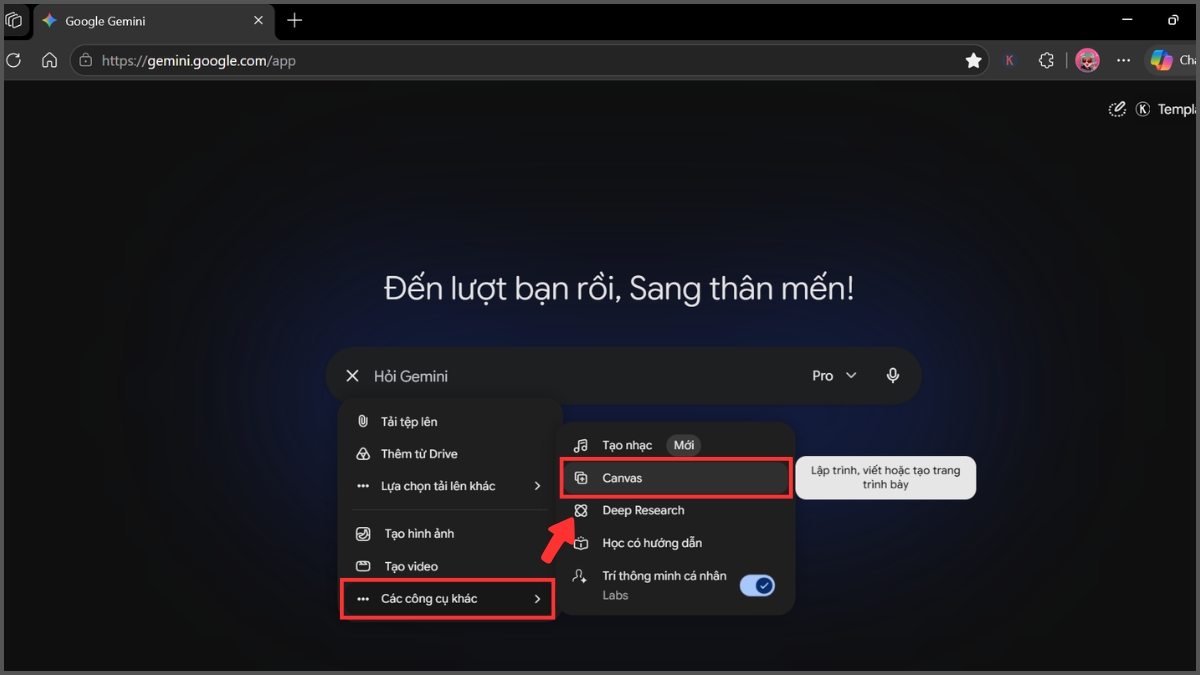The width and height of the screenshot is (1200, 675).
Task: Click the guided learning book icon
Action: (581, 543)
